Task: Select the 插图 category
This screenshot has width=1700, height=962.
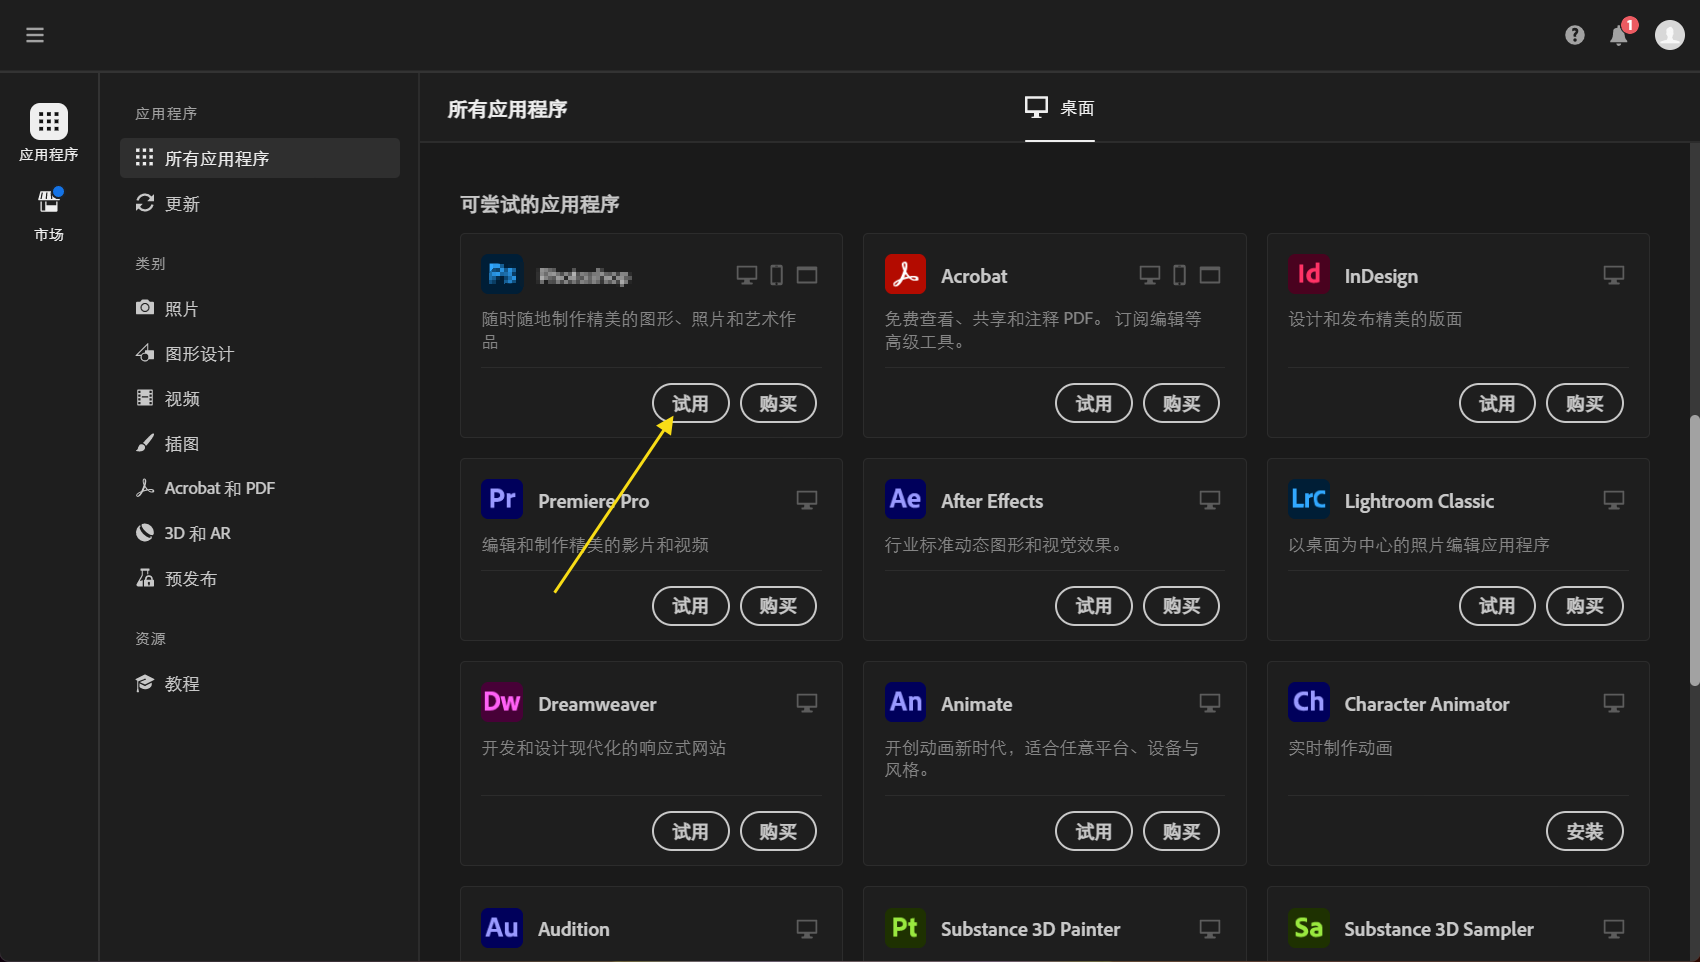Action: (x=181, y=443)
